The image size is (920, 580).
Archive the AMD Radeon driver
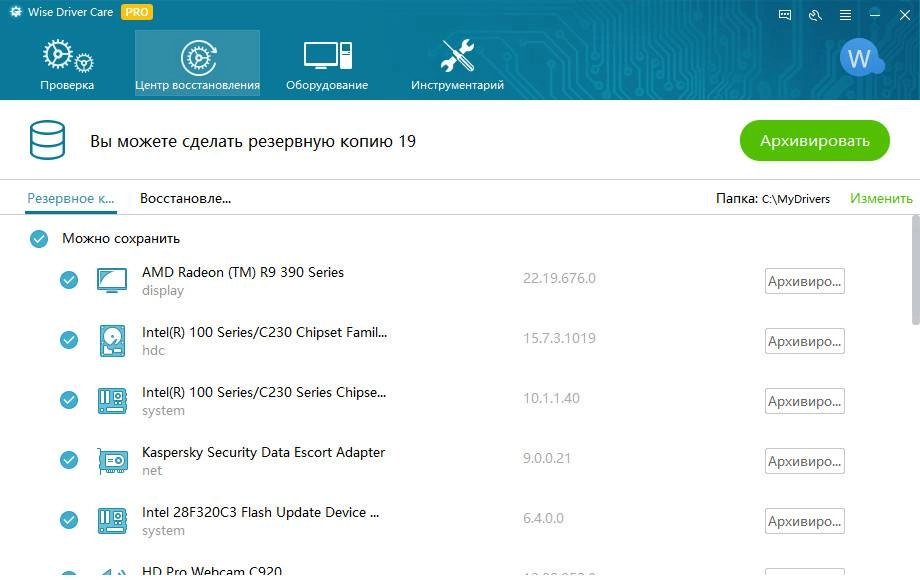click(x=804, y=281)
